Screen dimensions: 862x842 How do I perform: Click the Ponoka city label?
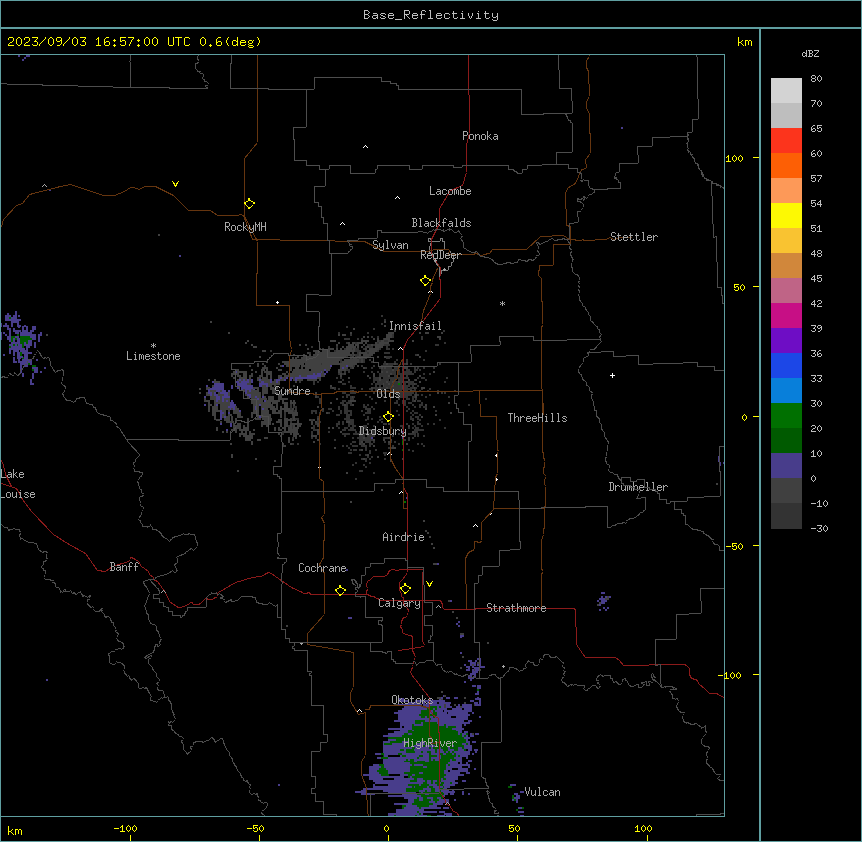480,136
